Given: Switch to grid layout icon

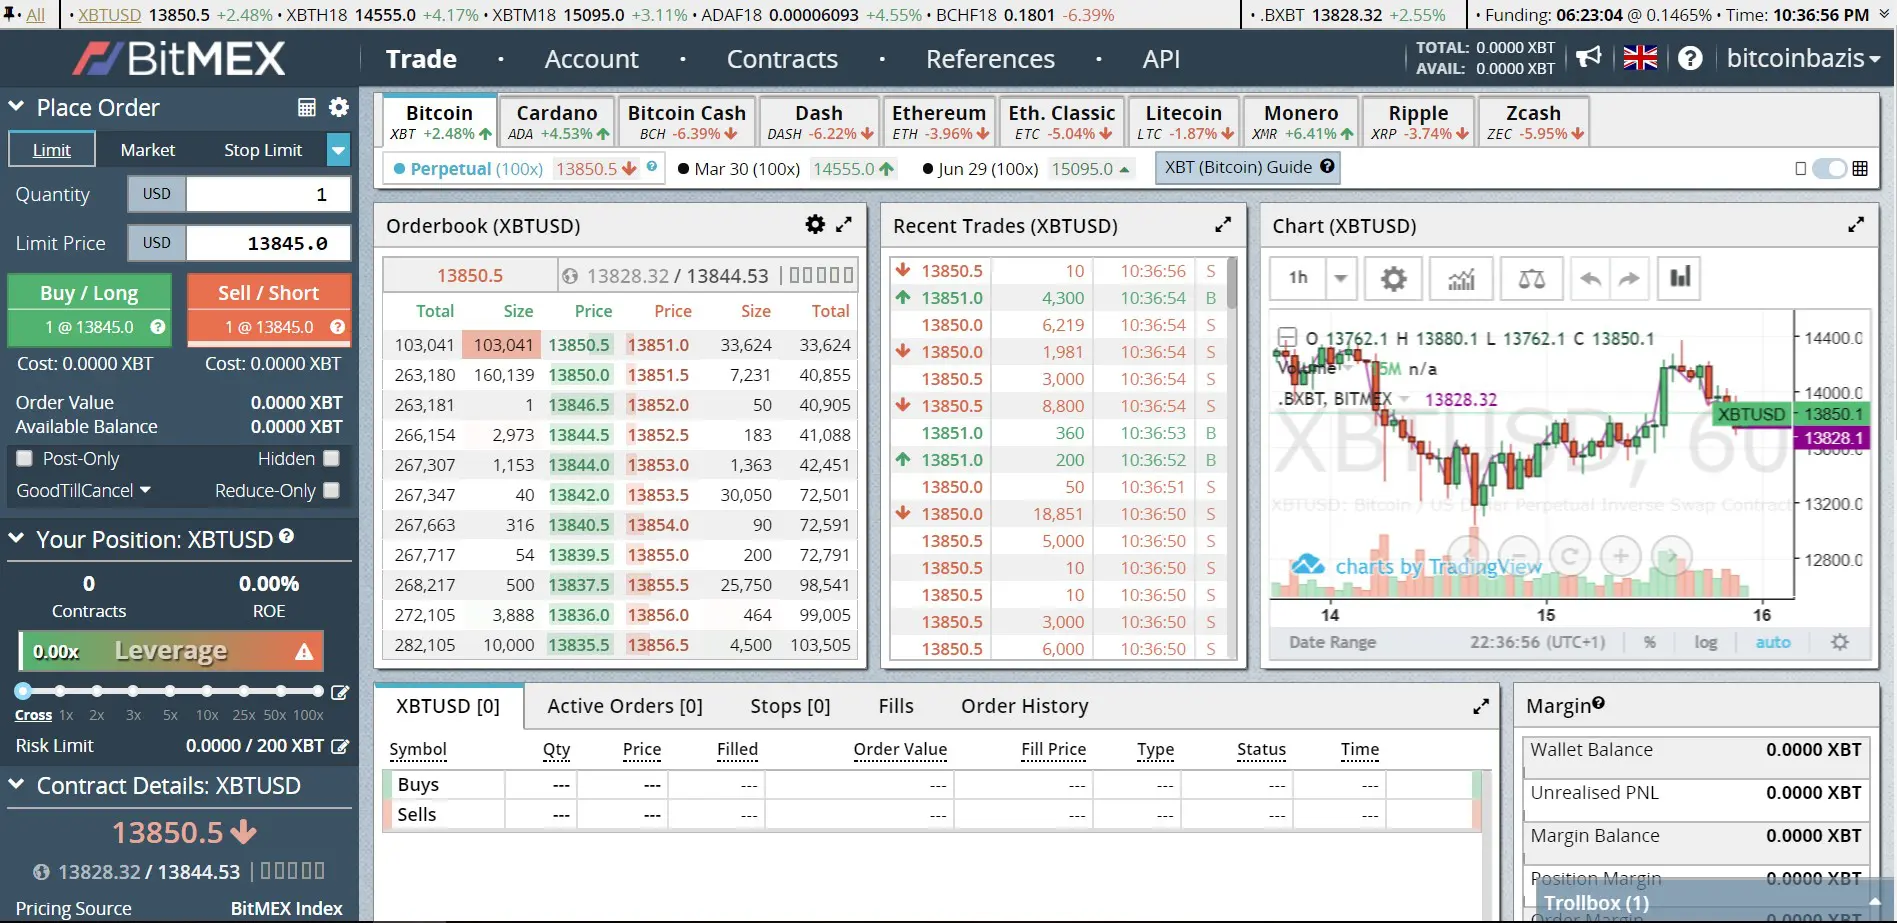Looking at the screenshot, I should tap(1860, 169).
